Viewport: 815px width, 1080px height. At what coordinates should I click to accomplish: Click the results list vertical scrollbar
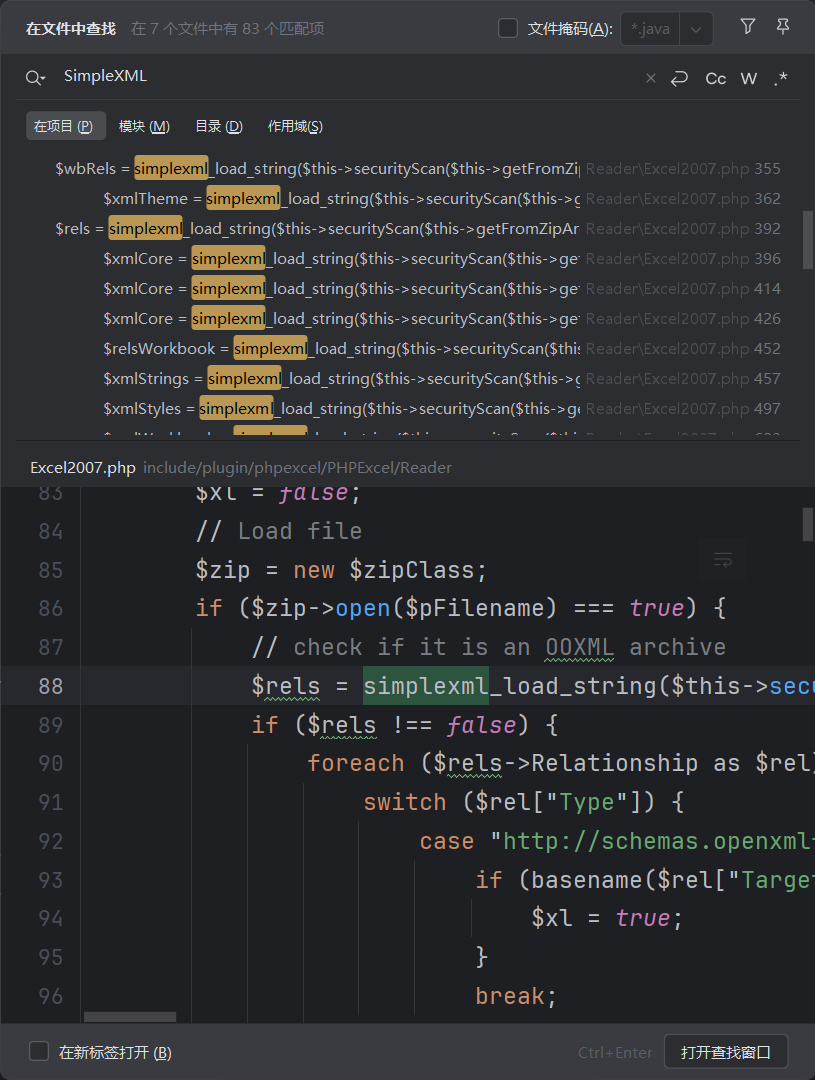pos(807,240)
